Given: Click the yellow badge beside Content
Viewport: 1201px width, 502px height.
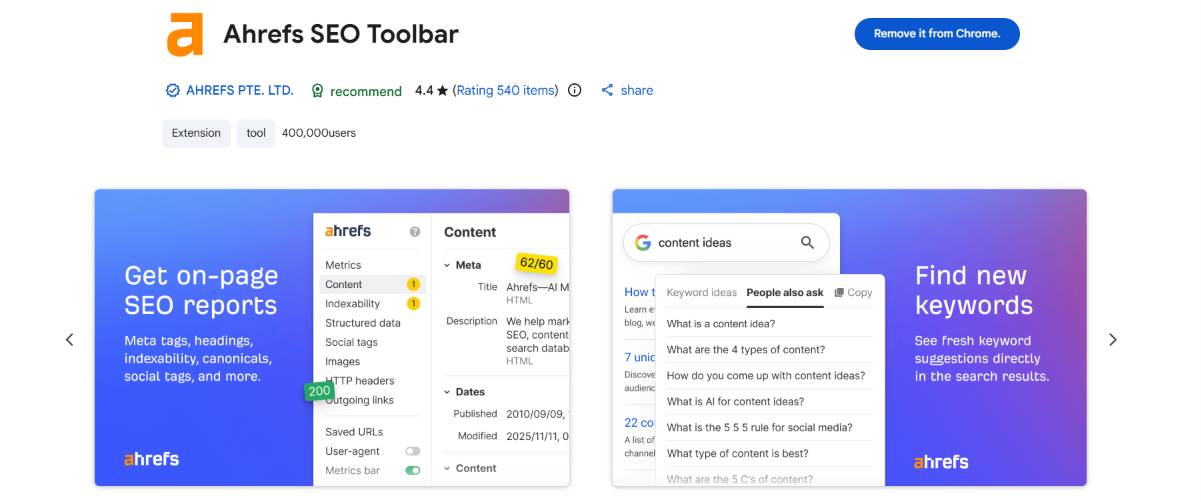Looking at the screenshot, I should click(x=413, y=285).
